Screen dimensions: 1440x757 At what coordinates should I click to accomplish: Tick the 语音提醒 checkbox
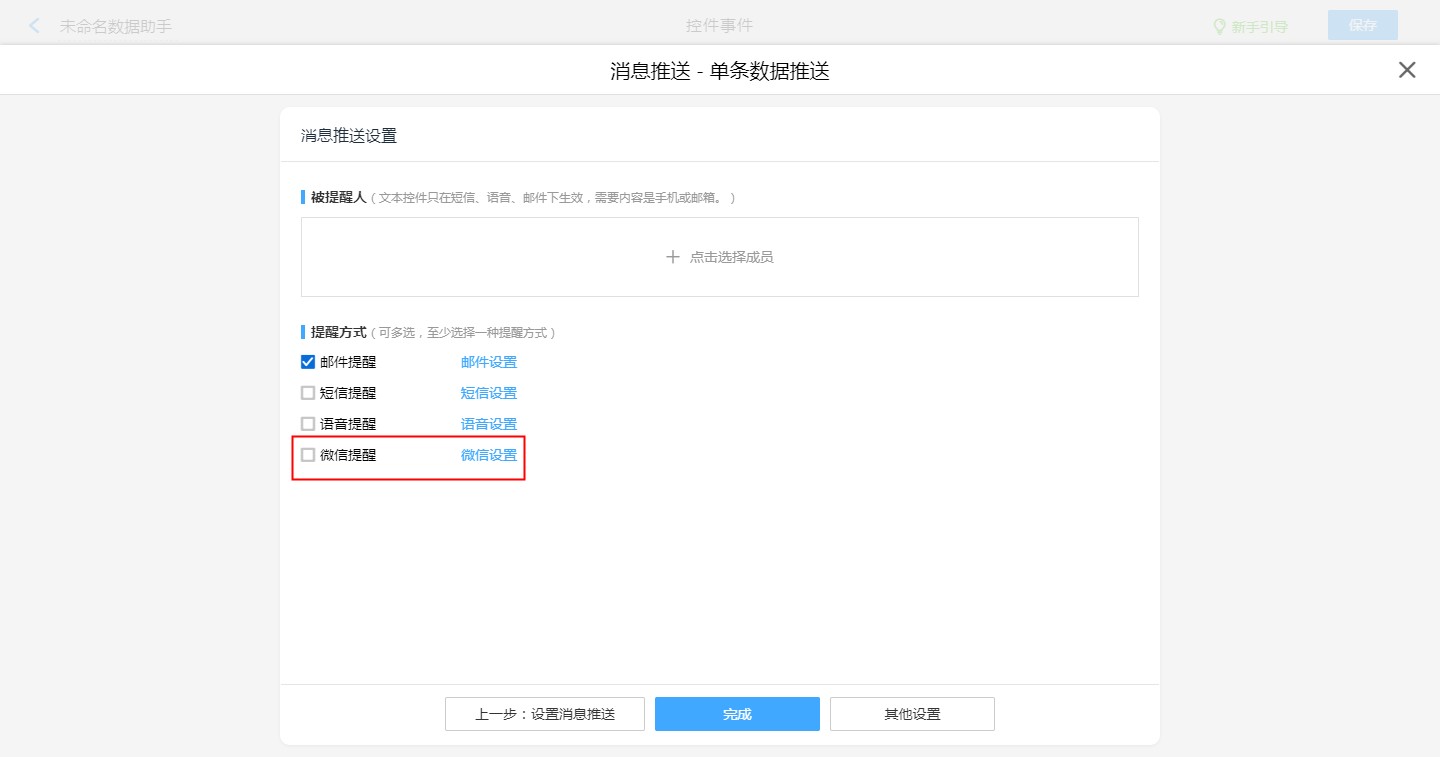pyautogui.click(x=308, y=424)
